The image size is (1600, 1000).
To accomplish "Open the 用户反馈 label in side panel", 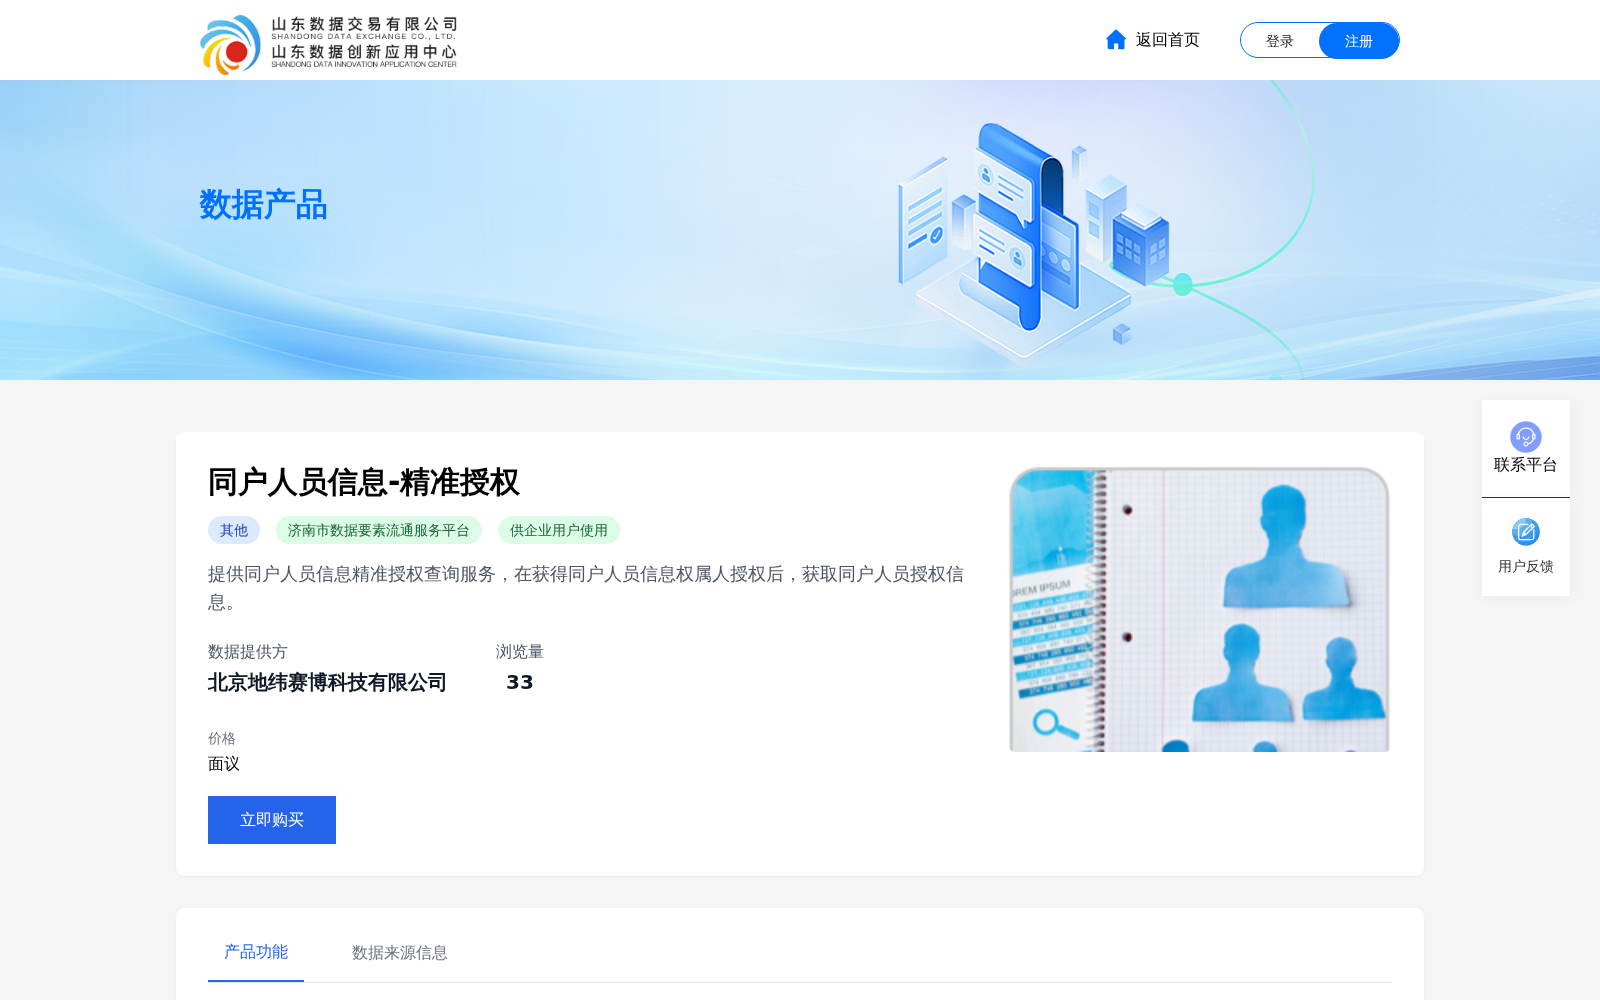I will tap(1526, 567).
